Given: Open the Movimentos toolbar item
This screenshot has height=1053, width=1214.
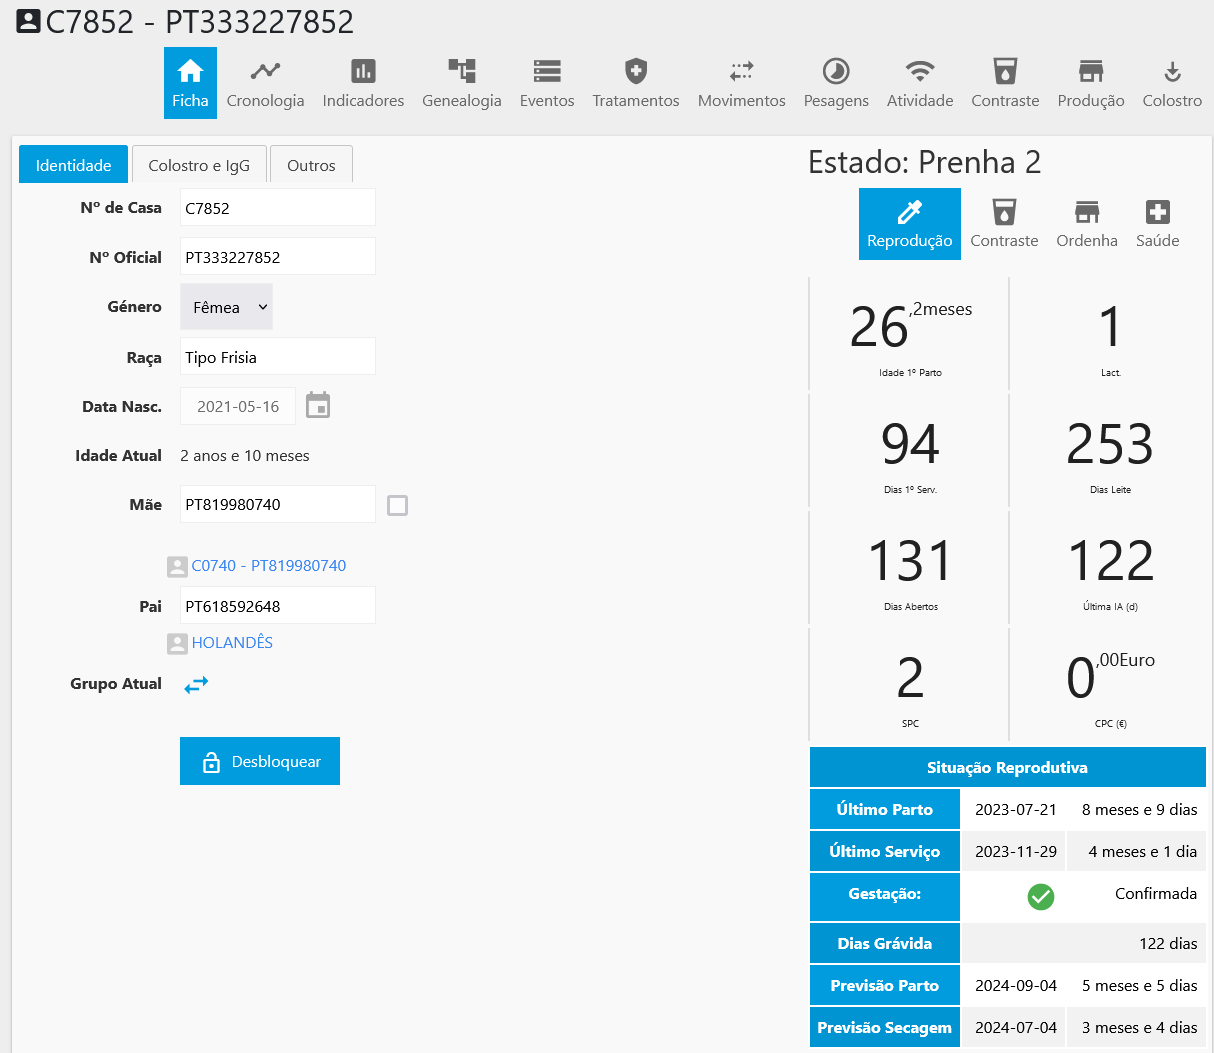Looking at the screenshot, I should click(x=741, y=83).
